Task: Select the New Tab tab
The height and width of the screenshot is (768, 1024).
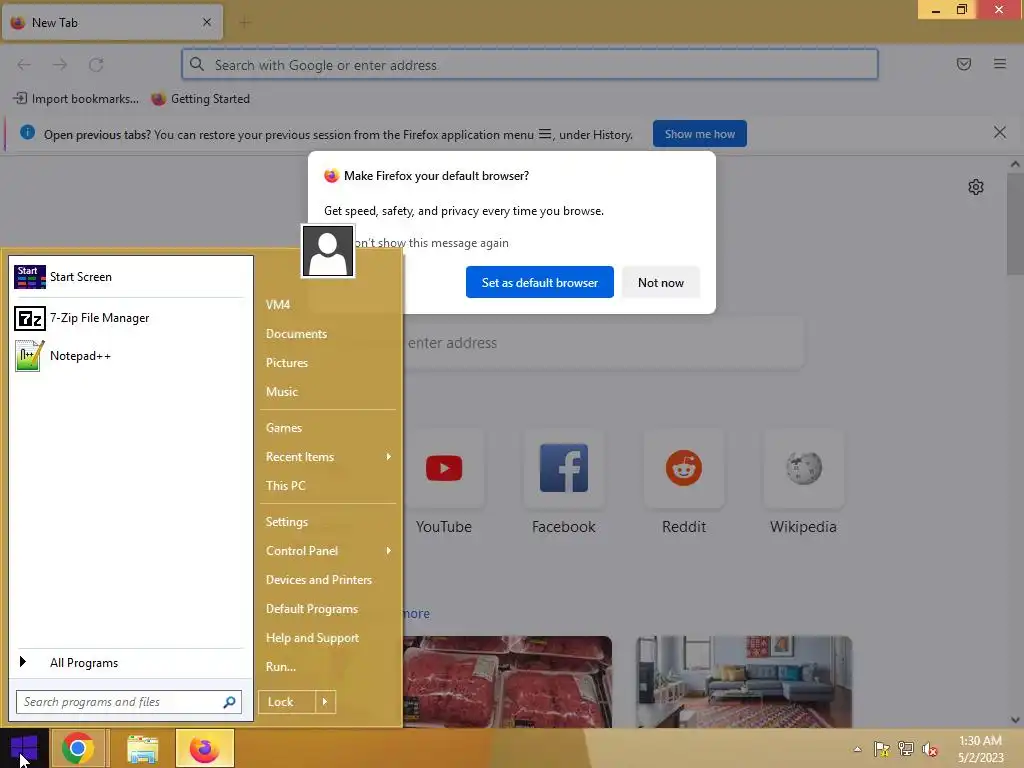Action: (x=112, y=23)
